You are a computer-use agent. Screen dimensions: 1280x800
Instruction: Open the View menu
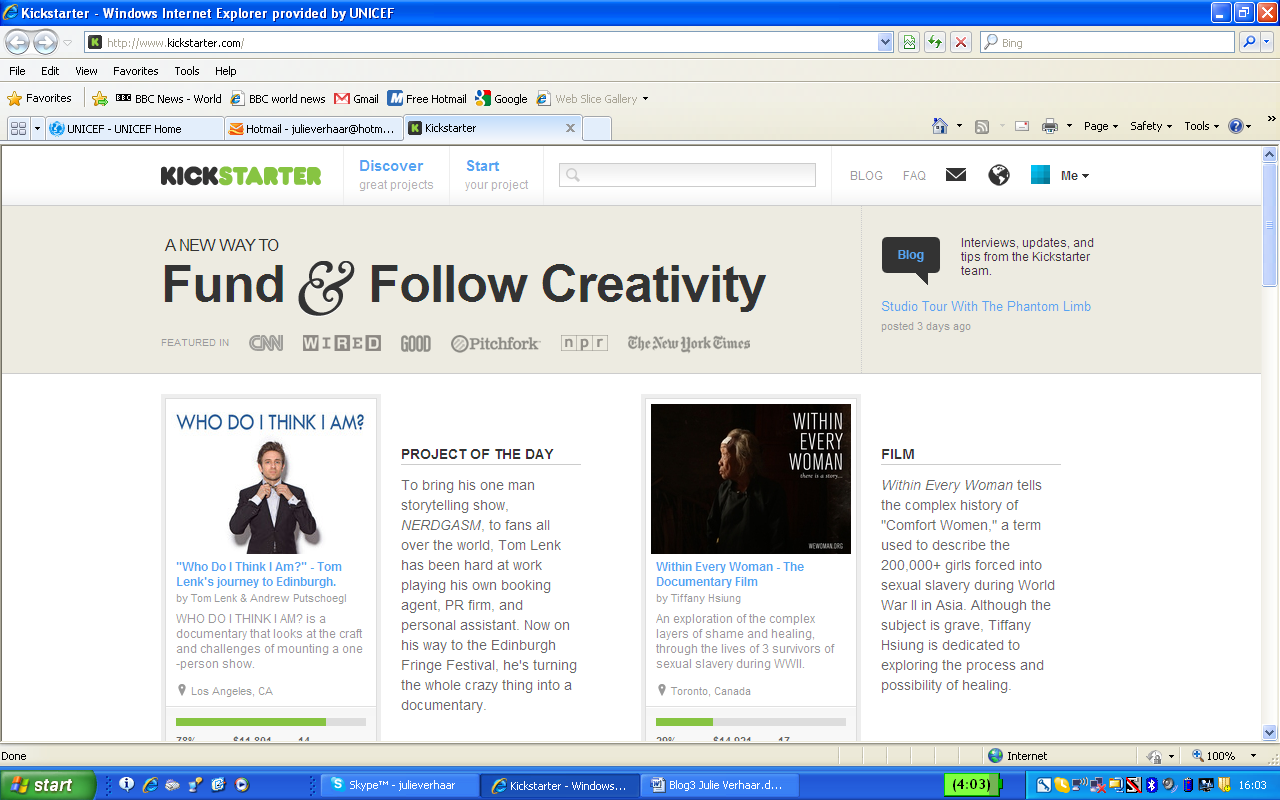point(86,71)
